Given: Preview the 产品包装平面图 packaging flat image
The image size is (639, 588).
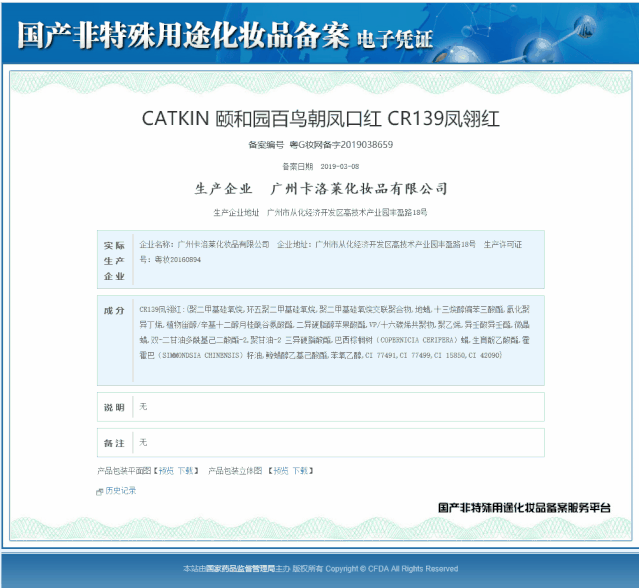Looking at the screenshot, I should [166, 471].
